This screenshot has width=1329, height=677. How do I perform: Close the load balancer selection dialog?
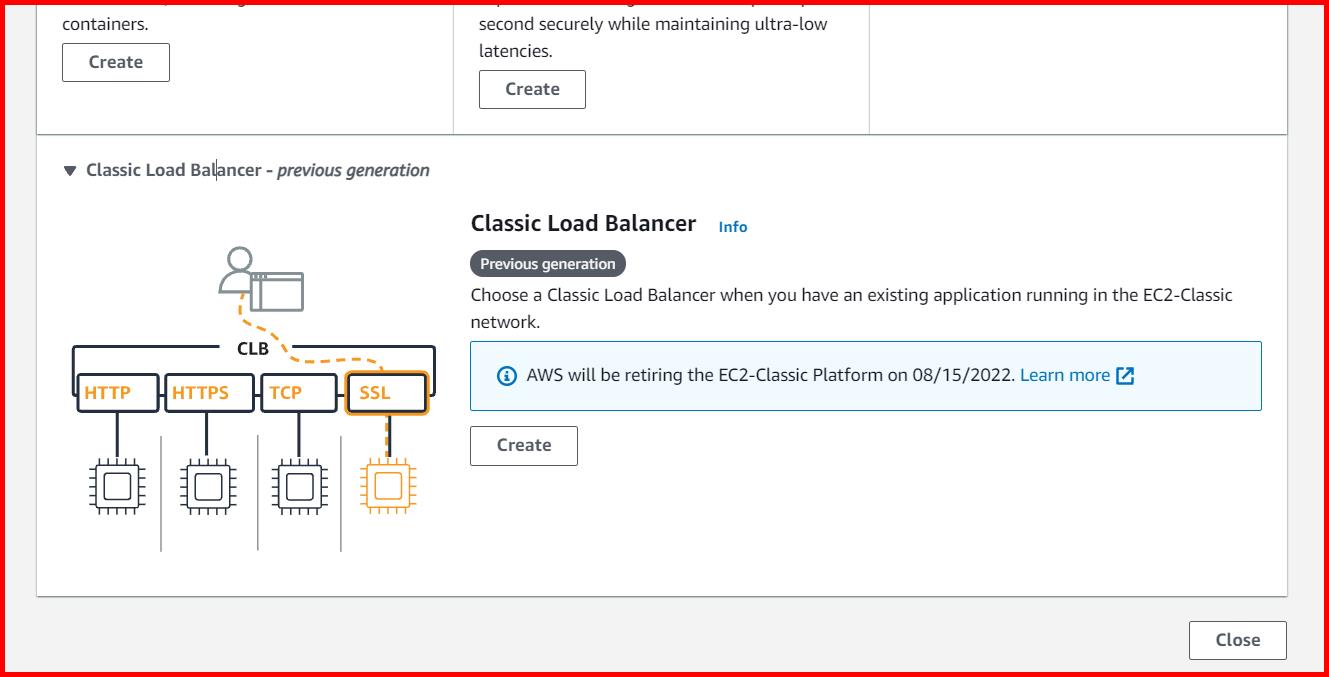point(1237,640)
